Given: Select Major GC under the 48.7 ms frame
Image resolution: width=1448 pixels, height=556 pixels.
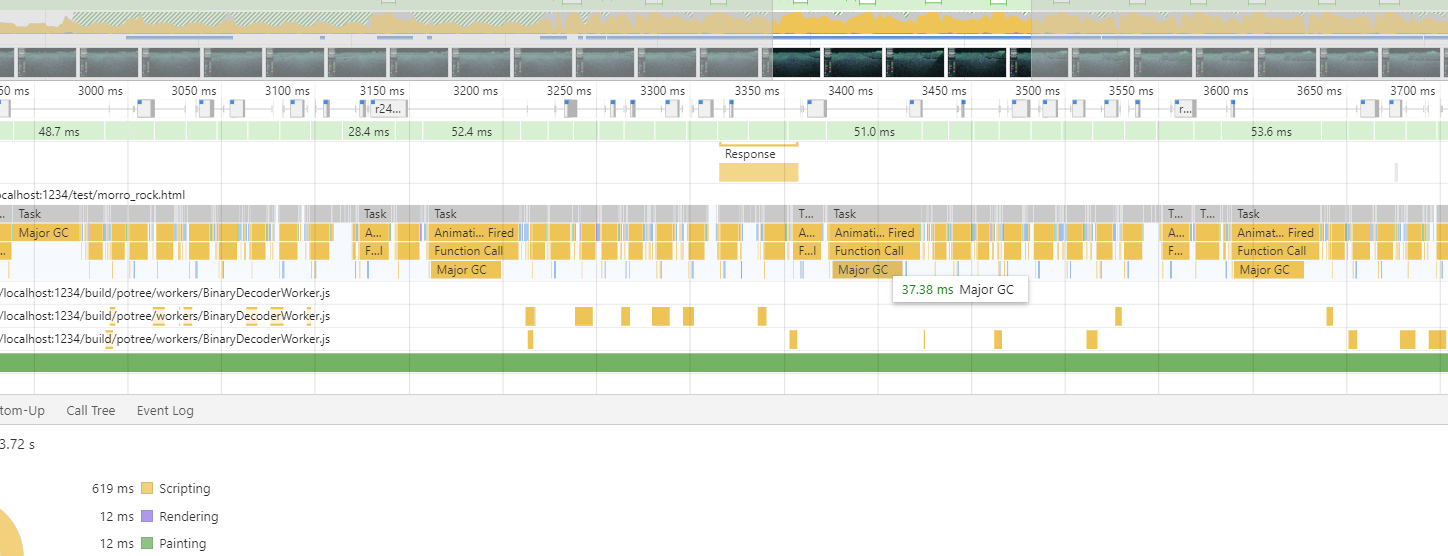Looking at the screenshot, I should pos(47,232).
